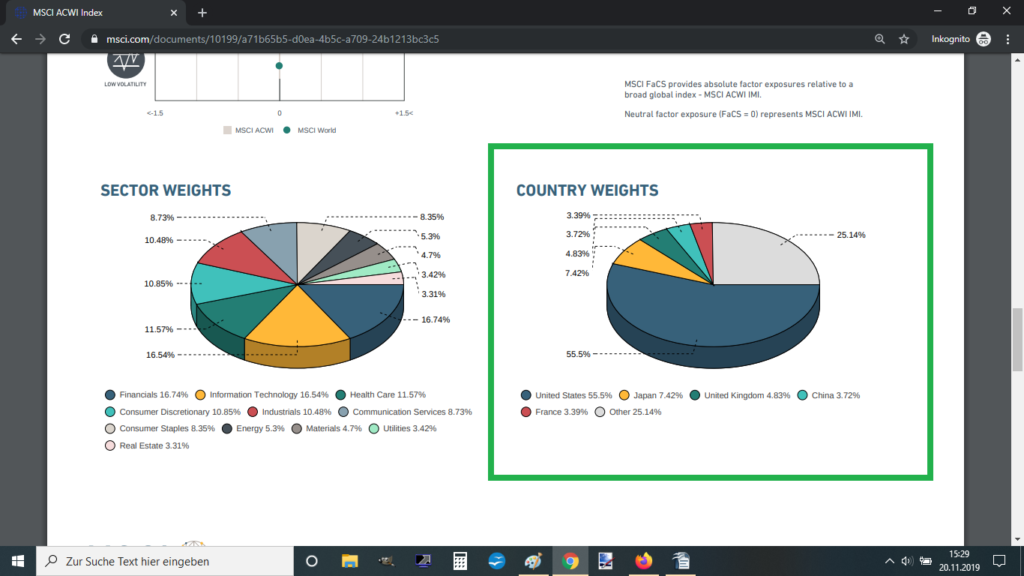Click the COUNTRY WEIGHTS heading
The image size is (1024, 576).
(x=587, y=191)
